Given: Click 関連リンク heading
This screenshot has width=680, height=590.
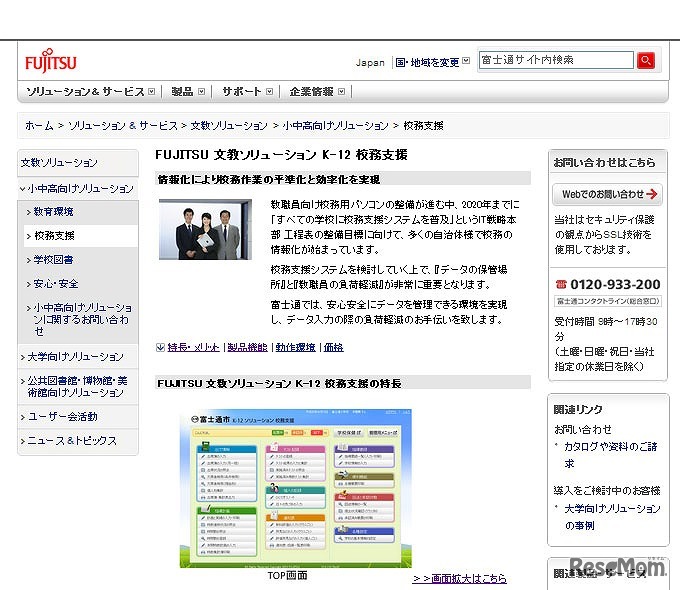Looking at the screenshot, I should (x=578, y=410).
